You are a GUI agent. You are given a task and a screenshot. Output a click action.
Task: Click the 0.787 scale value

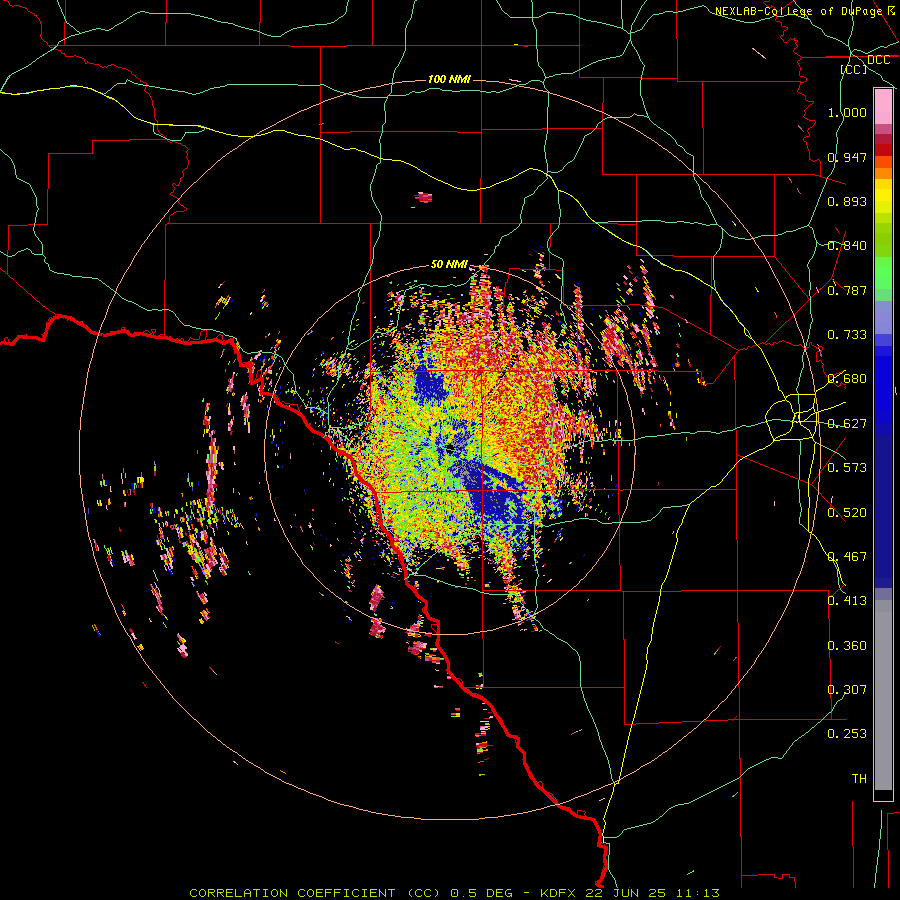pyautogui.click(x=847, y=290)
